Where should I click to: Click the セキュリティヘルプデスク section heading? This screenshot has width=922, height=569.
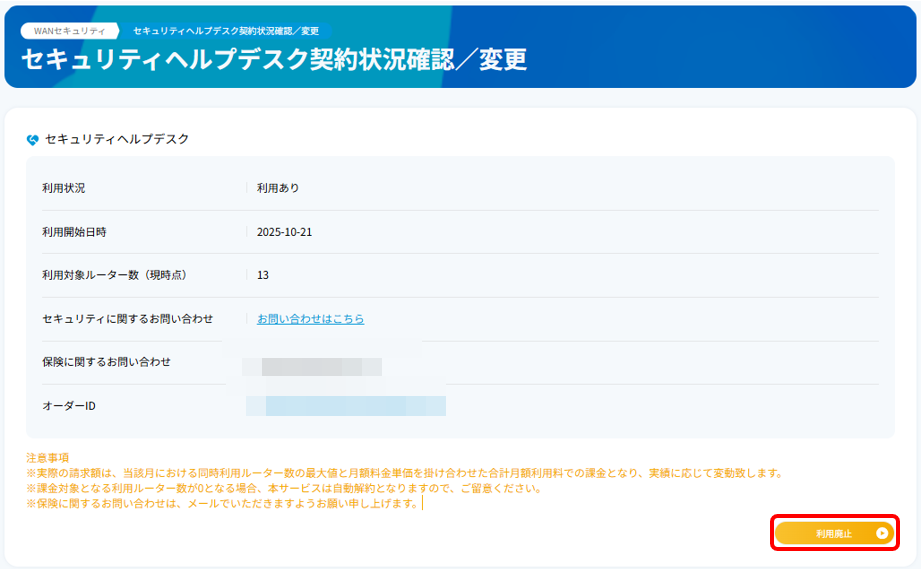tap(117, 139)
